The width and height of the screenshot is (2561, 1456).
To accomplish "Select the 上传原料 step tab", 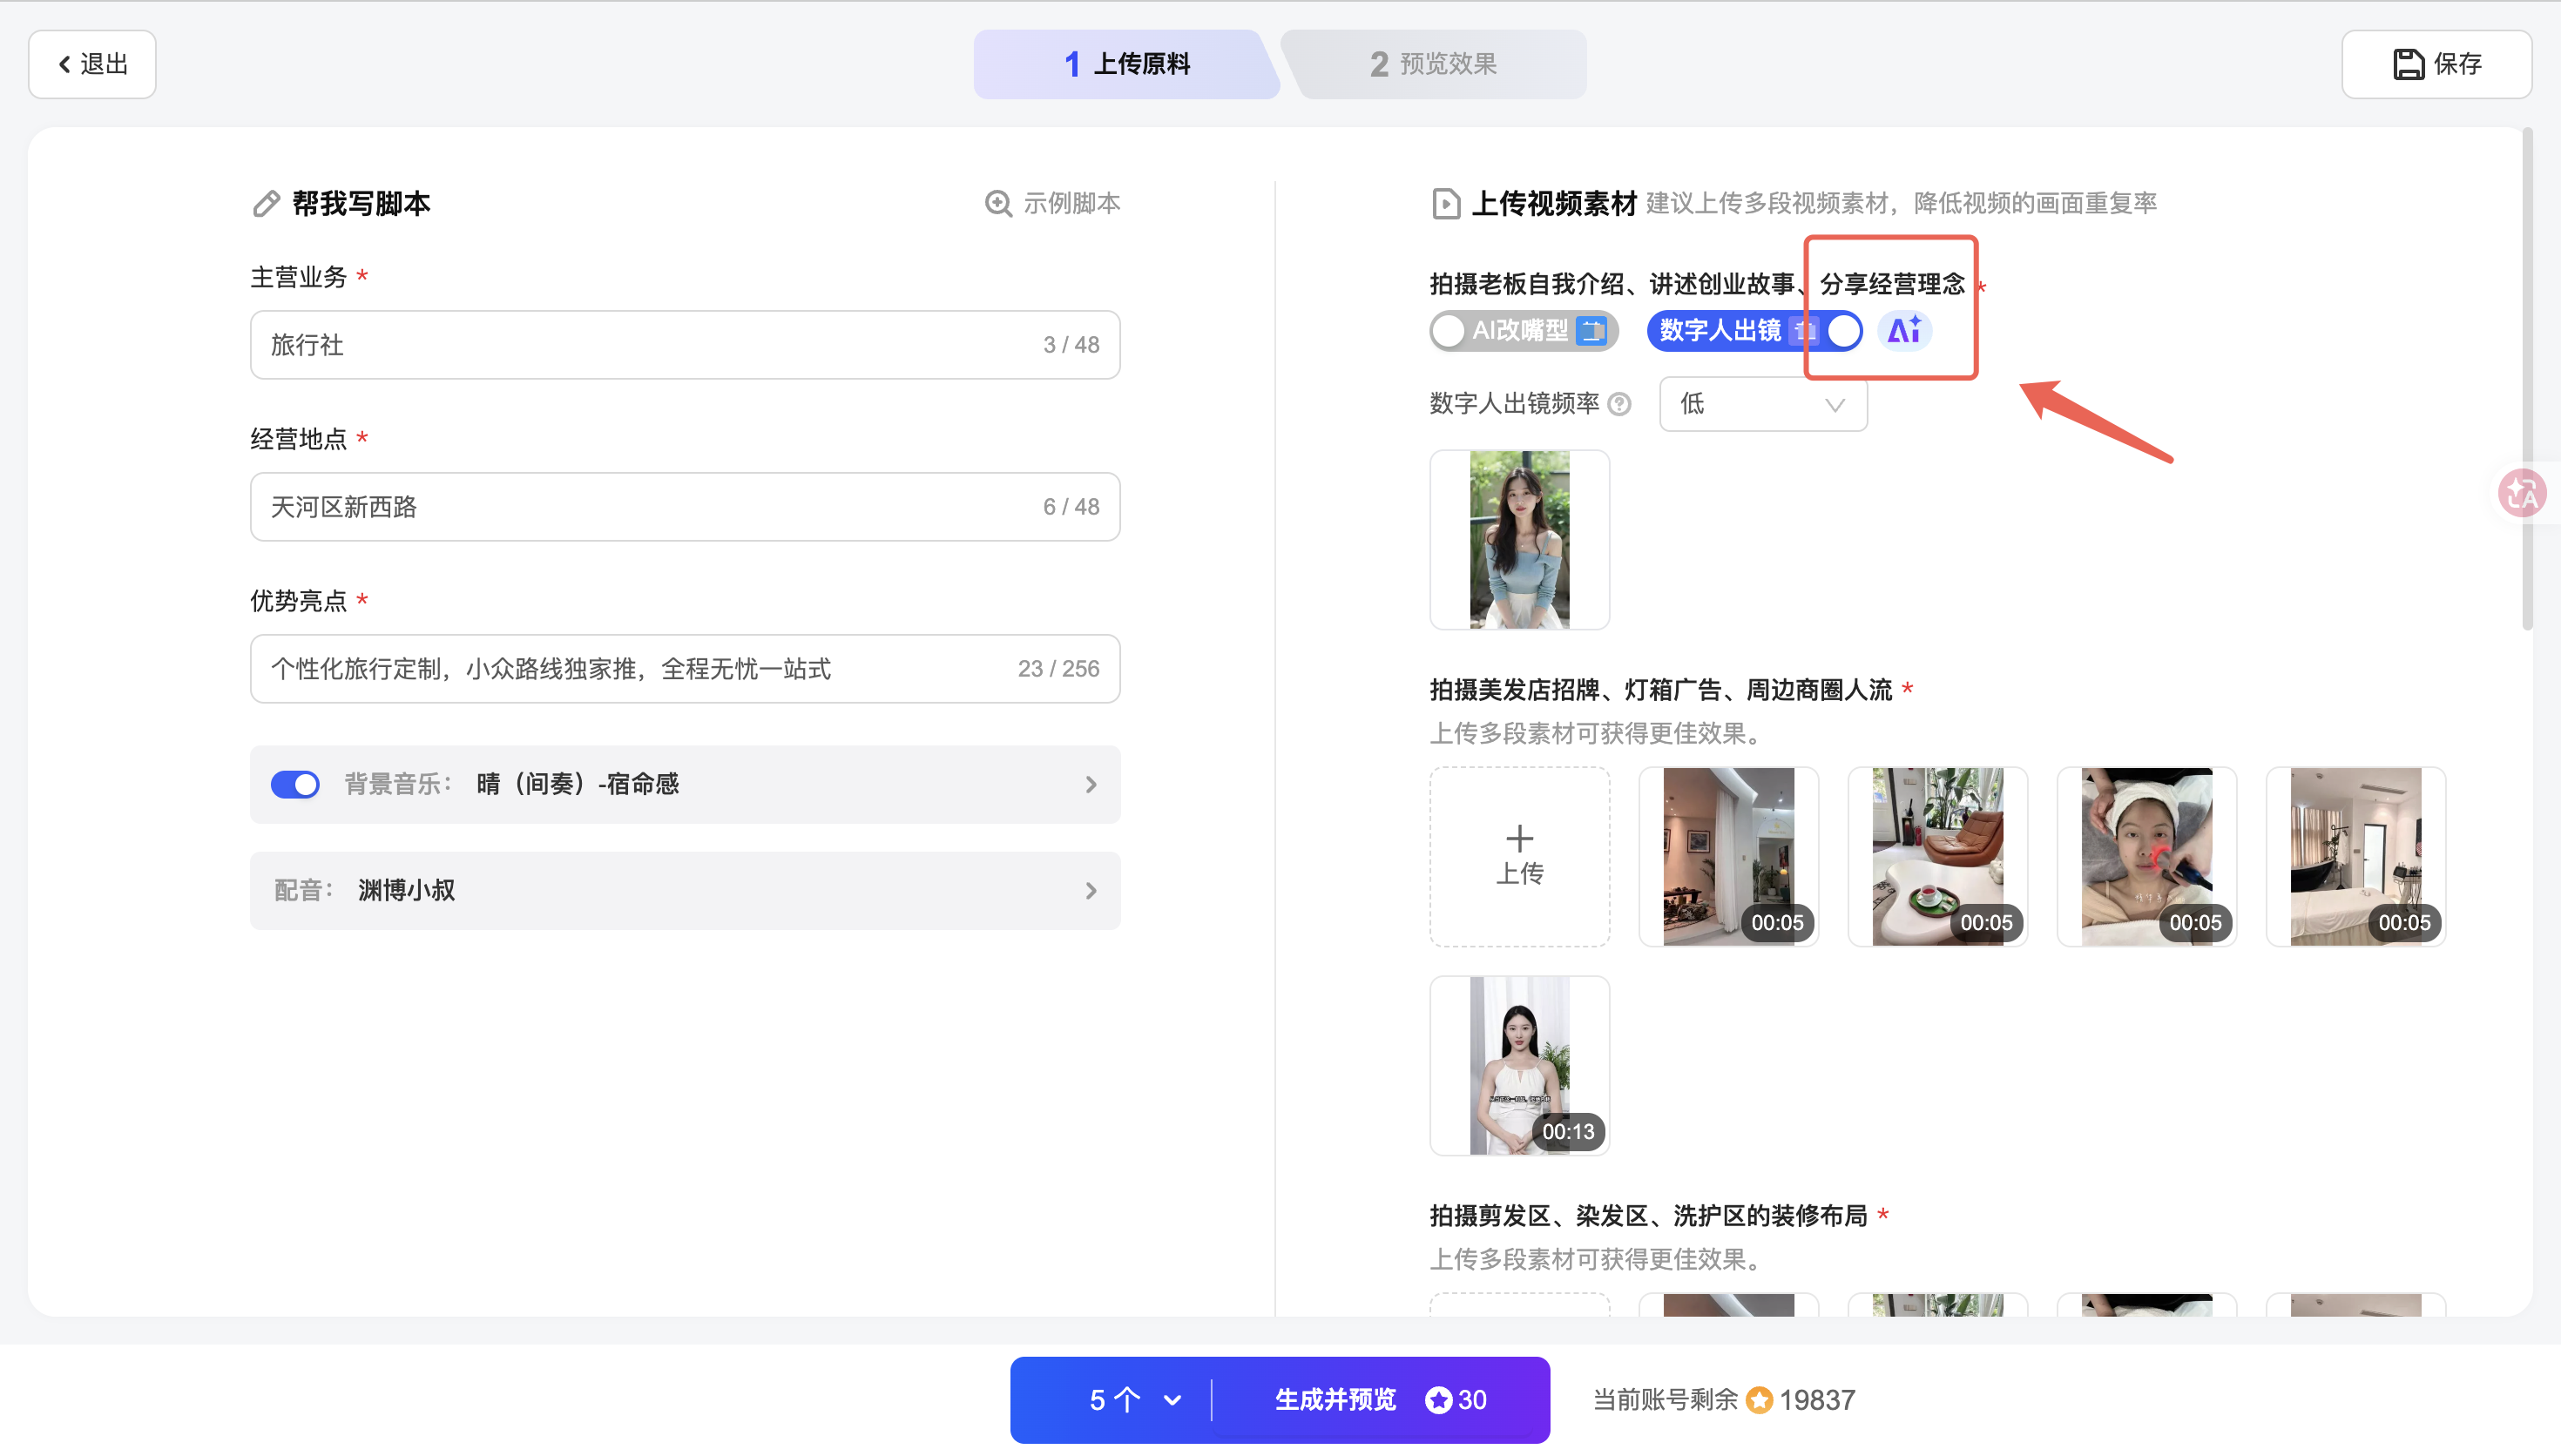I will 1126,64.
